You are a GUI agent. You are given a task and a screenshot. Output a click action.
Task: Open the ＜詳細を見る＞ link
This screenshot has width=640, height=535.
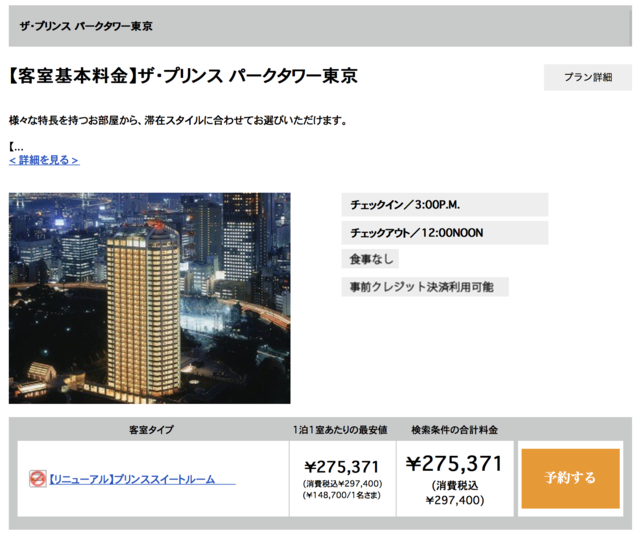[44, 160]
